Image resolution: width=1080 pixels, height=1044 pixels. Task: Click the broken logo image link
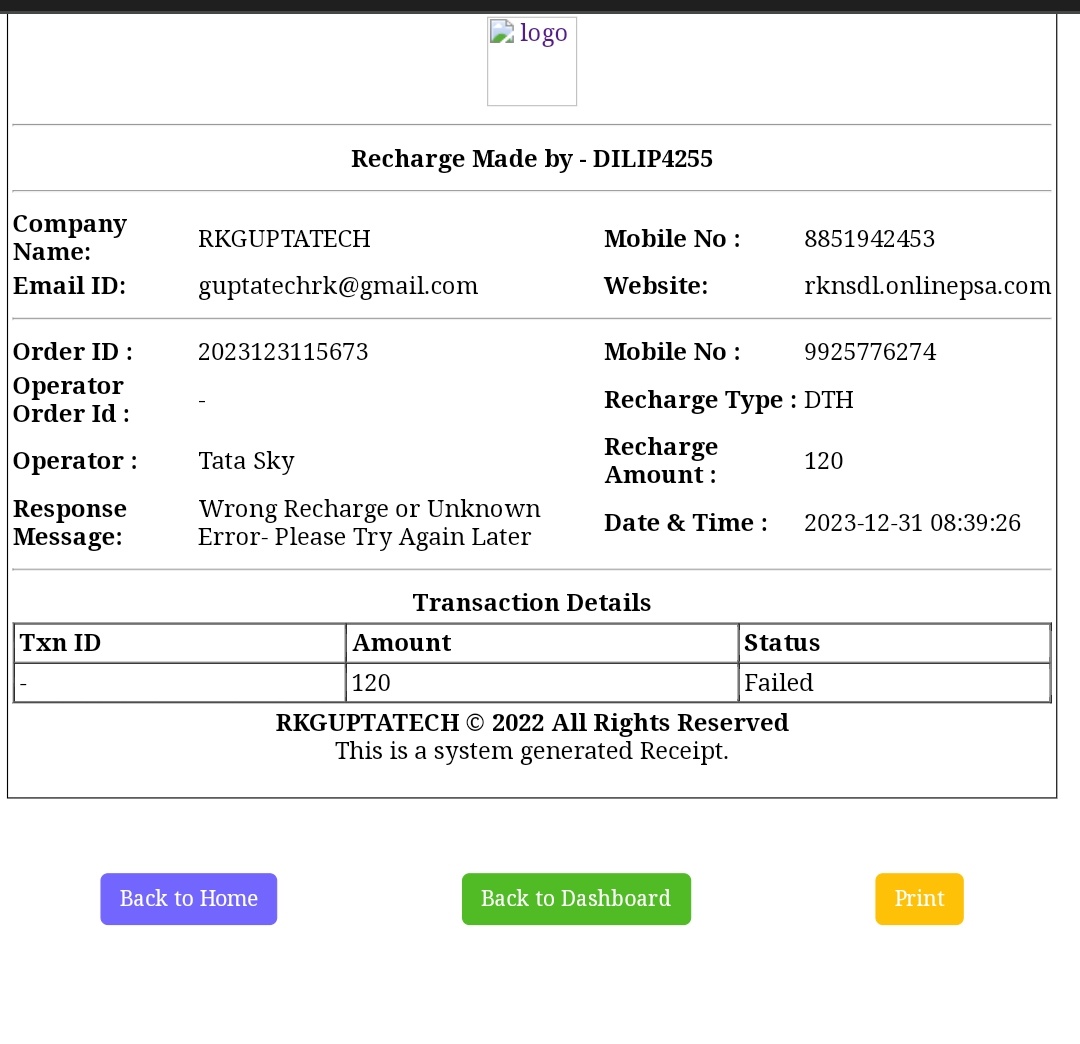[x=531, y=61]
